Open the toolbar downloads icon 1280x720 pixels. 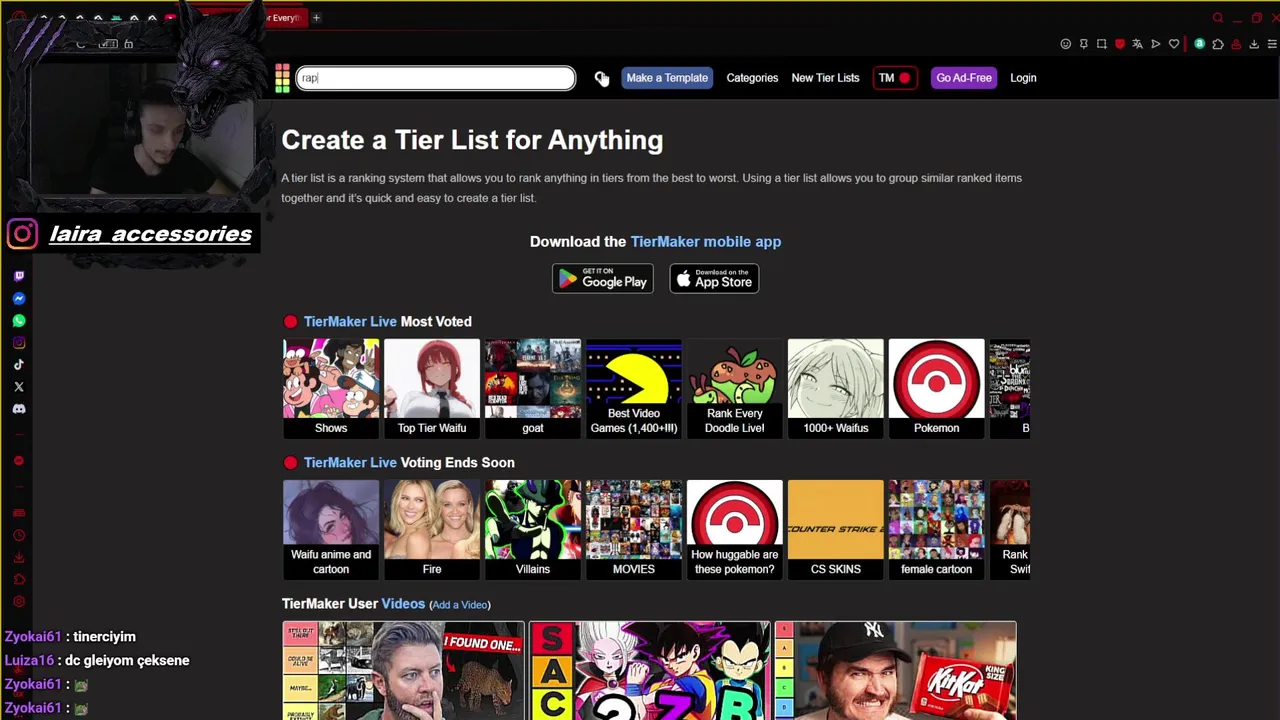1254,44
